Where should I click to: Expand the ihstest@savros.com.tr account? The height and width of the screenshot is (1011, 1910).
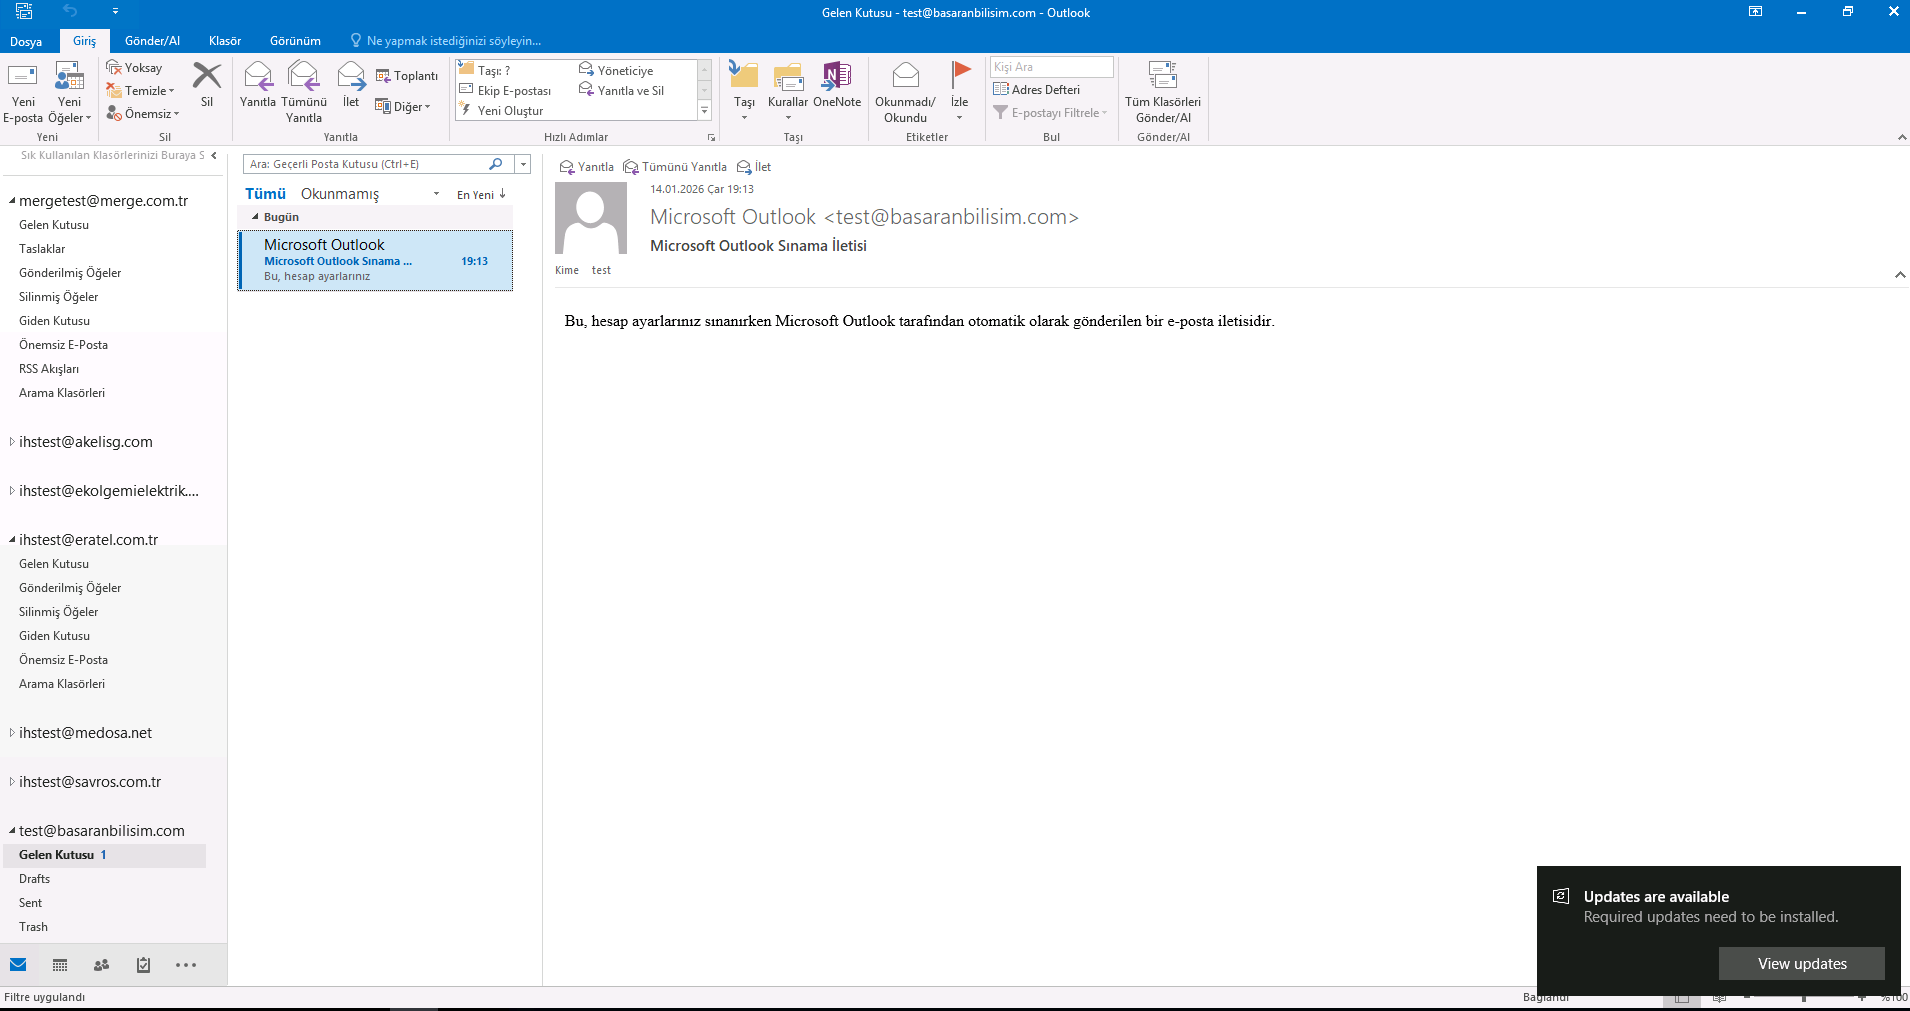12,782
